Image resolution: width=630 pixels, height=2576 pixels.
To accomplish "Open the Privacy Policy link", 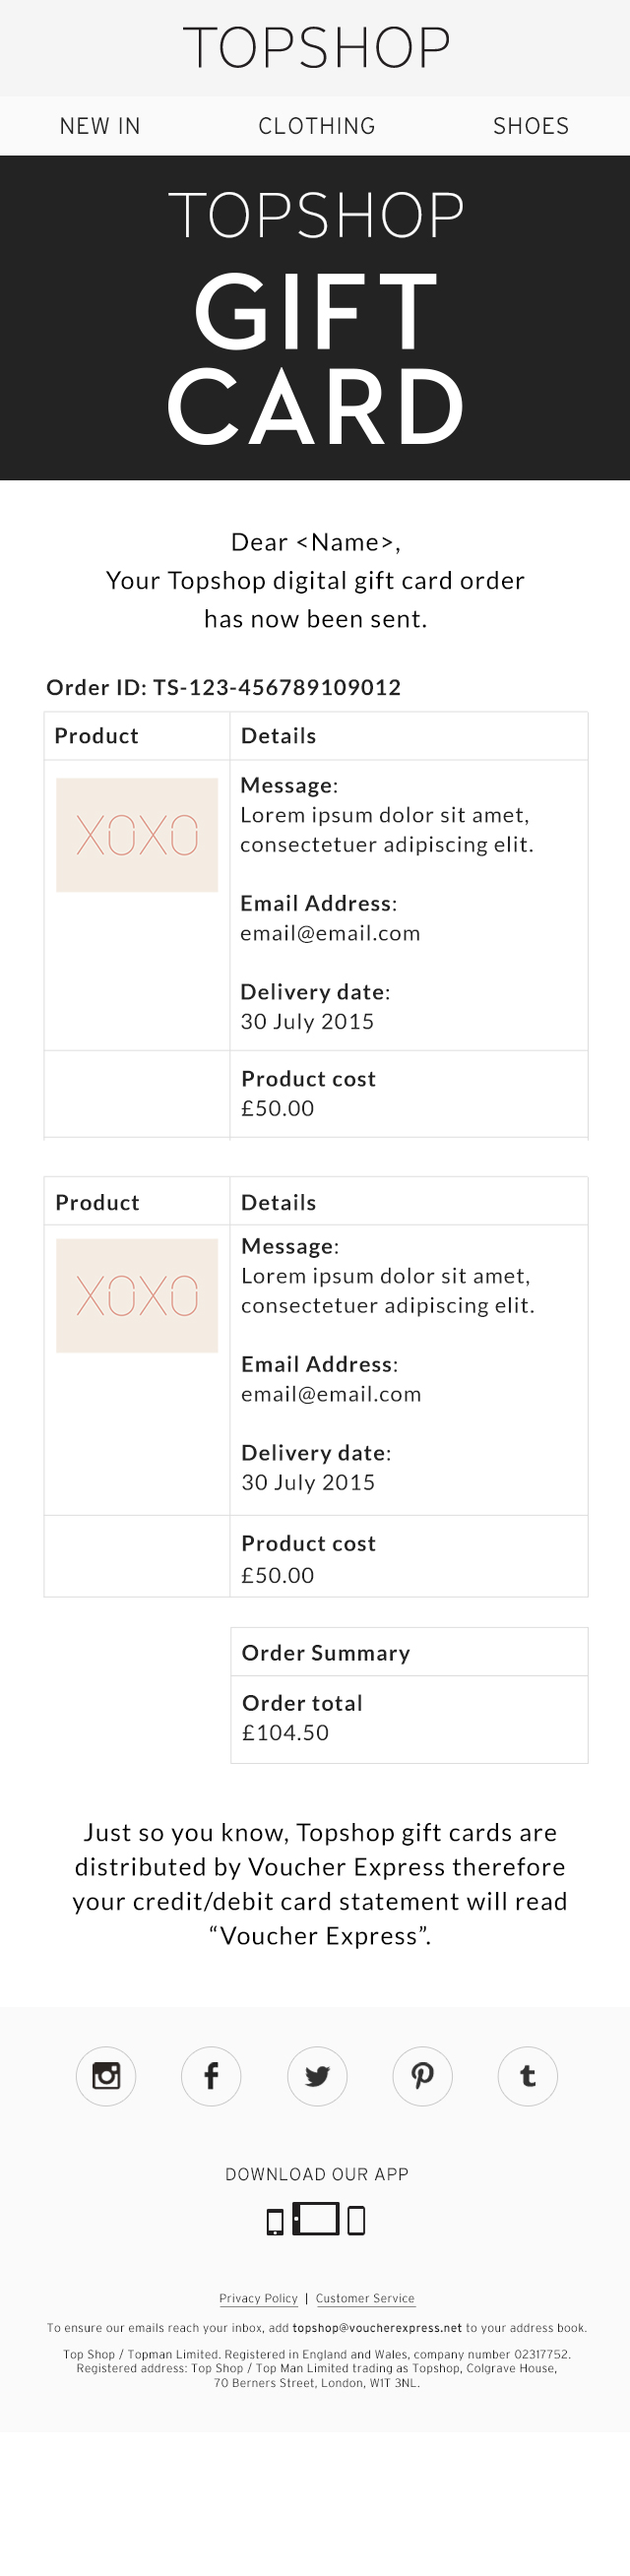I will tap(259, 2298).
